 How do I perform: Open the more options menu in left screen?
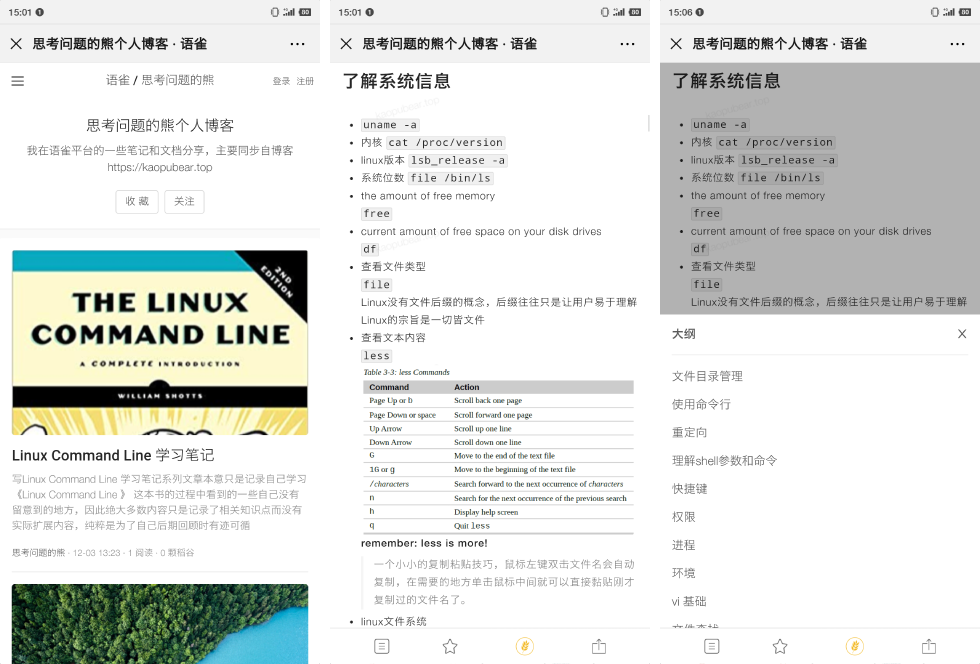(x=298, y=44)
